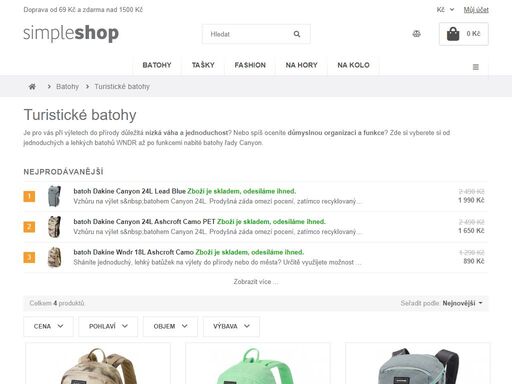Open Canyon 24L Lead Blue thumbnail
Viewport: 512px width, 384px height.
(54, 196)
